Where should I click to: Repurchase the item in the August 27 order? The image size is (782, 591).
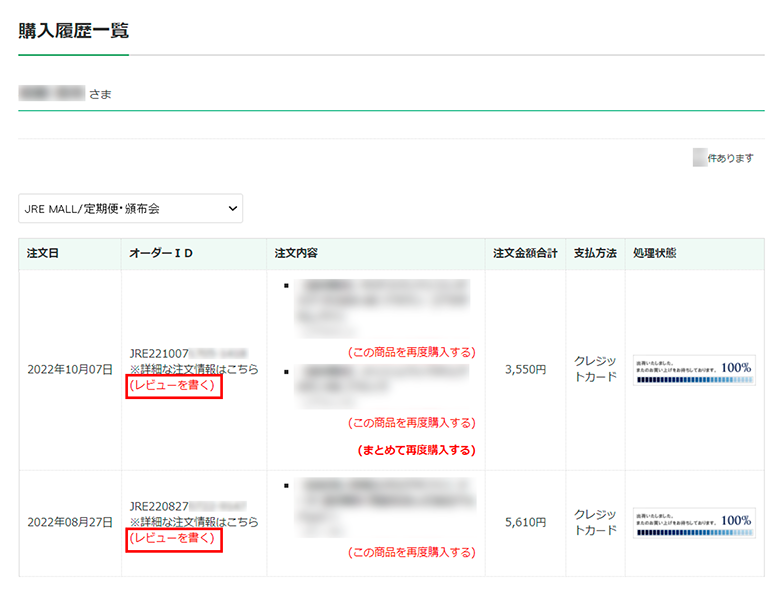[411, 552]
